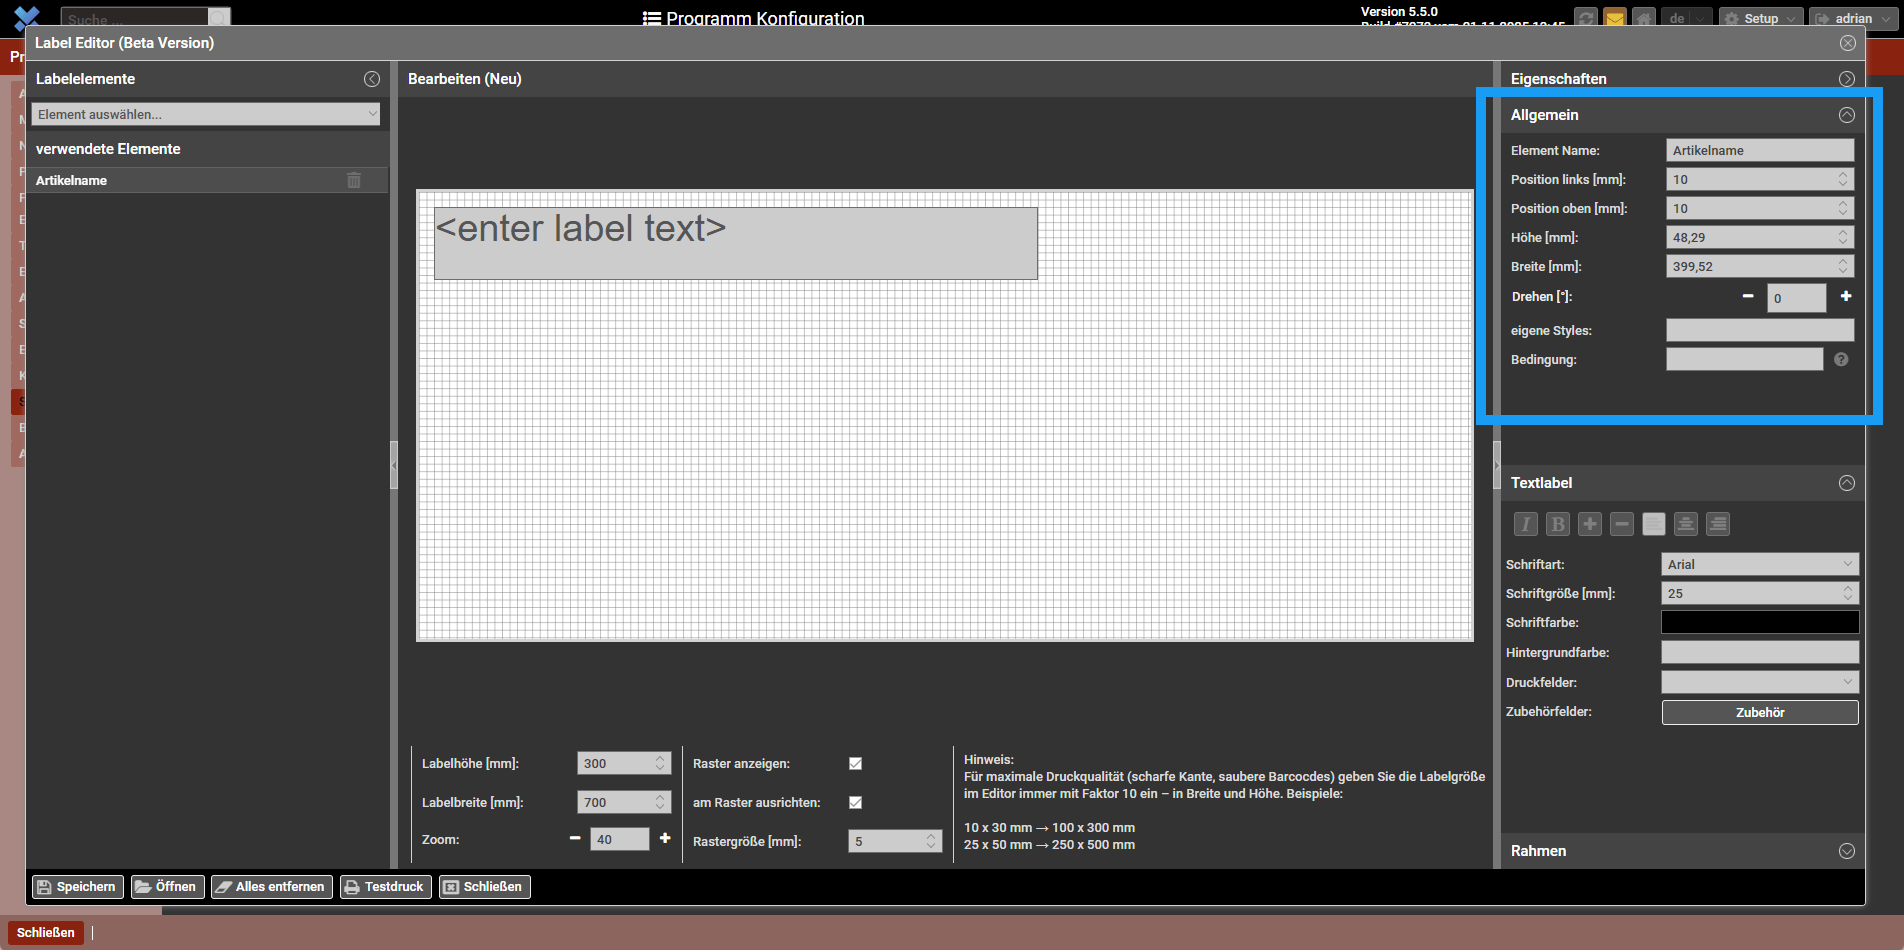1904x950 pixels.
Task: Left-align the text label
Action: click(1654, 524)
